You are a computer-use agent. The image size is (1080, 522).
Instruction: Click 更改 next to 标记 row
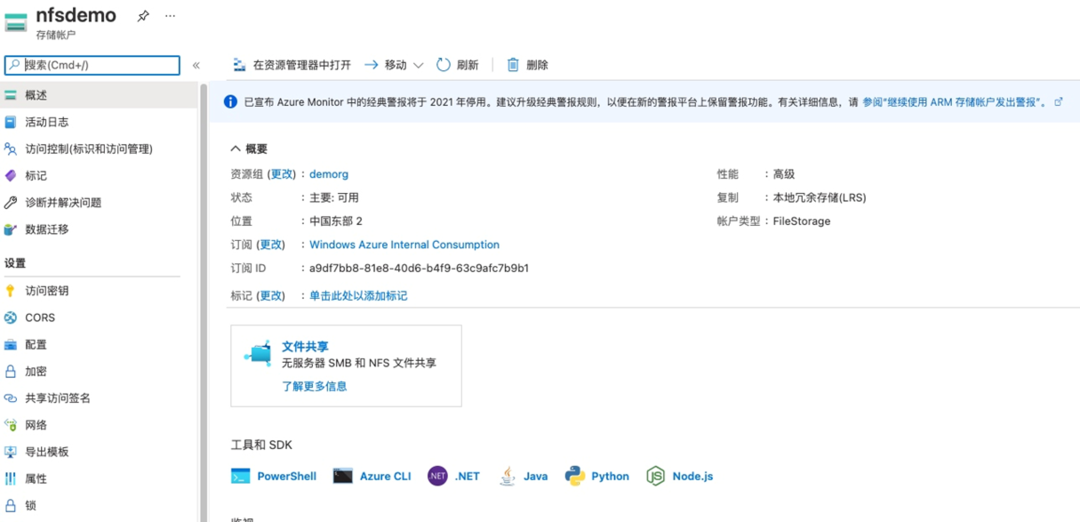271,295
